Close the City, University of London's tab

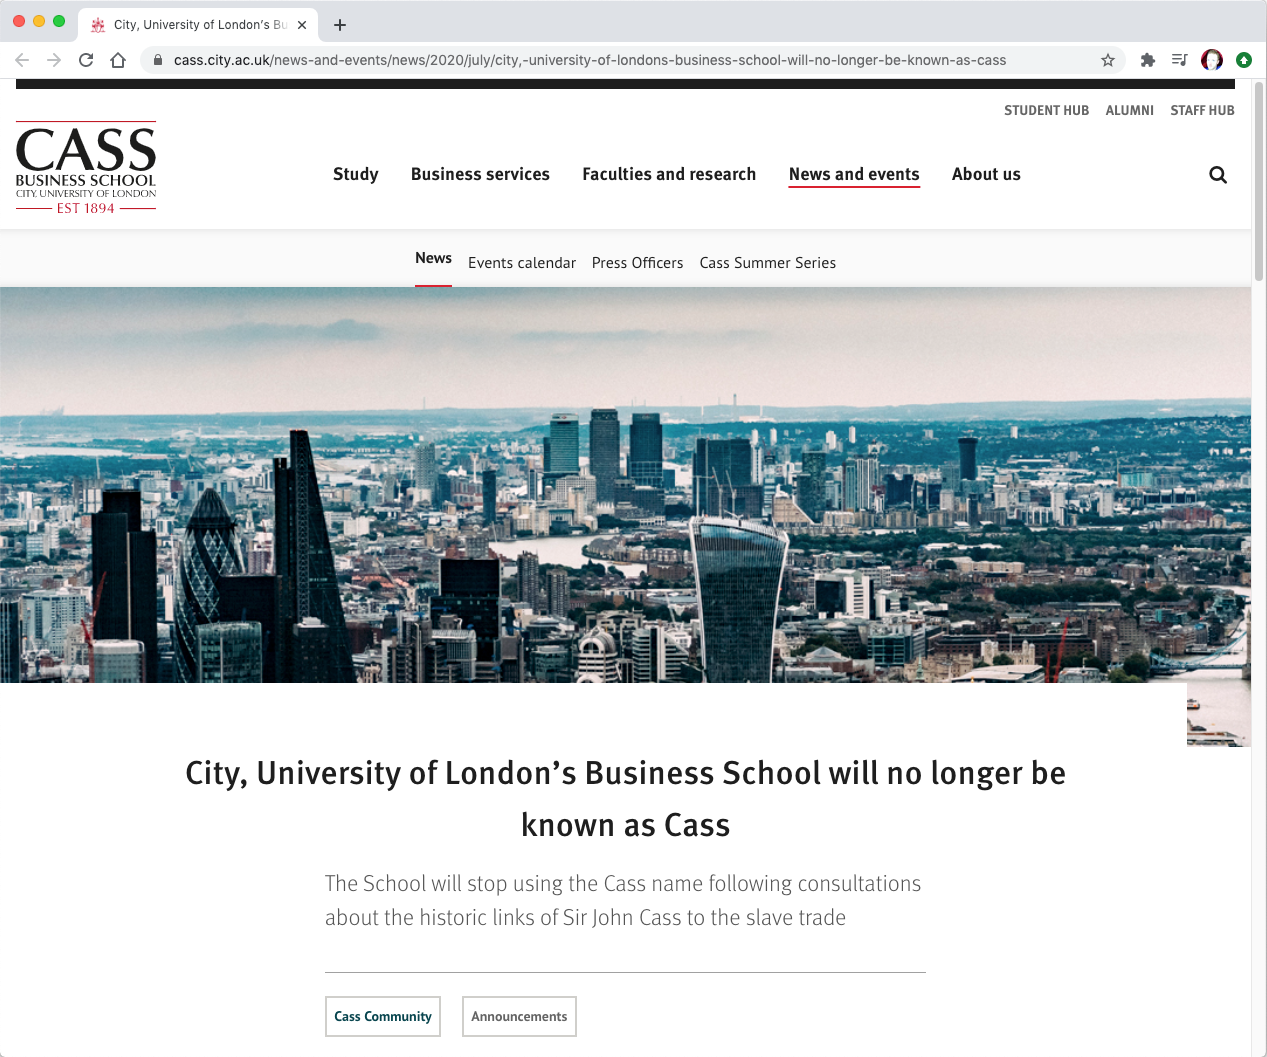click(302, 25)
